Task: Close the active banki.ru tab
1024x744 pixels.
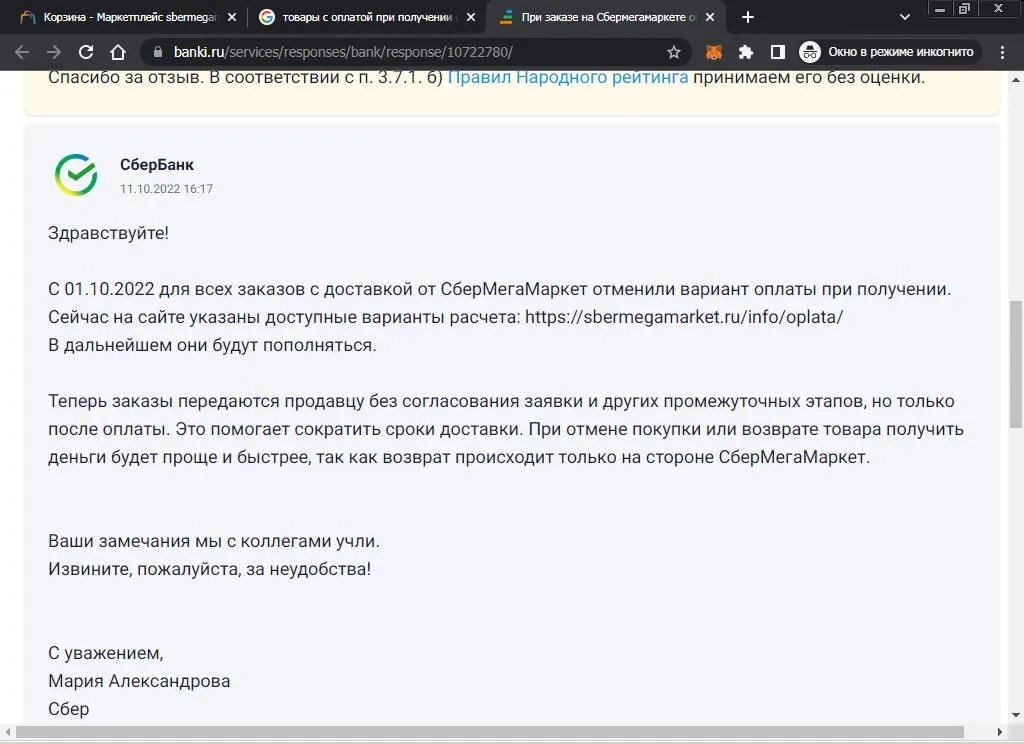Action: tap(710, 17)
